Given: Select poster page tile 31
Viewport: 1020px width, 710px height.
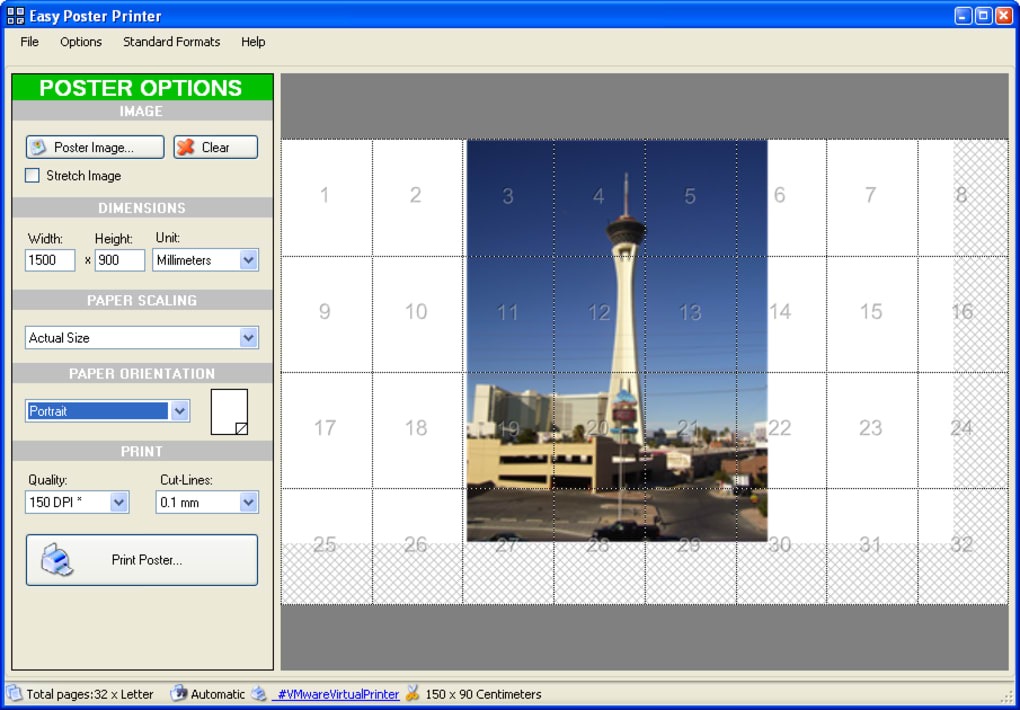Looking at the screenshot, I should (872, 546).
